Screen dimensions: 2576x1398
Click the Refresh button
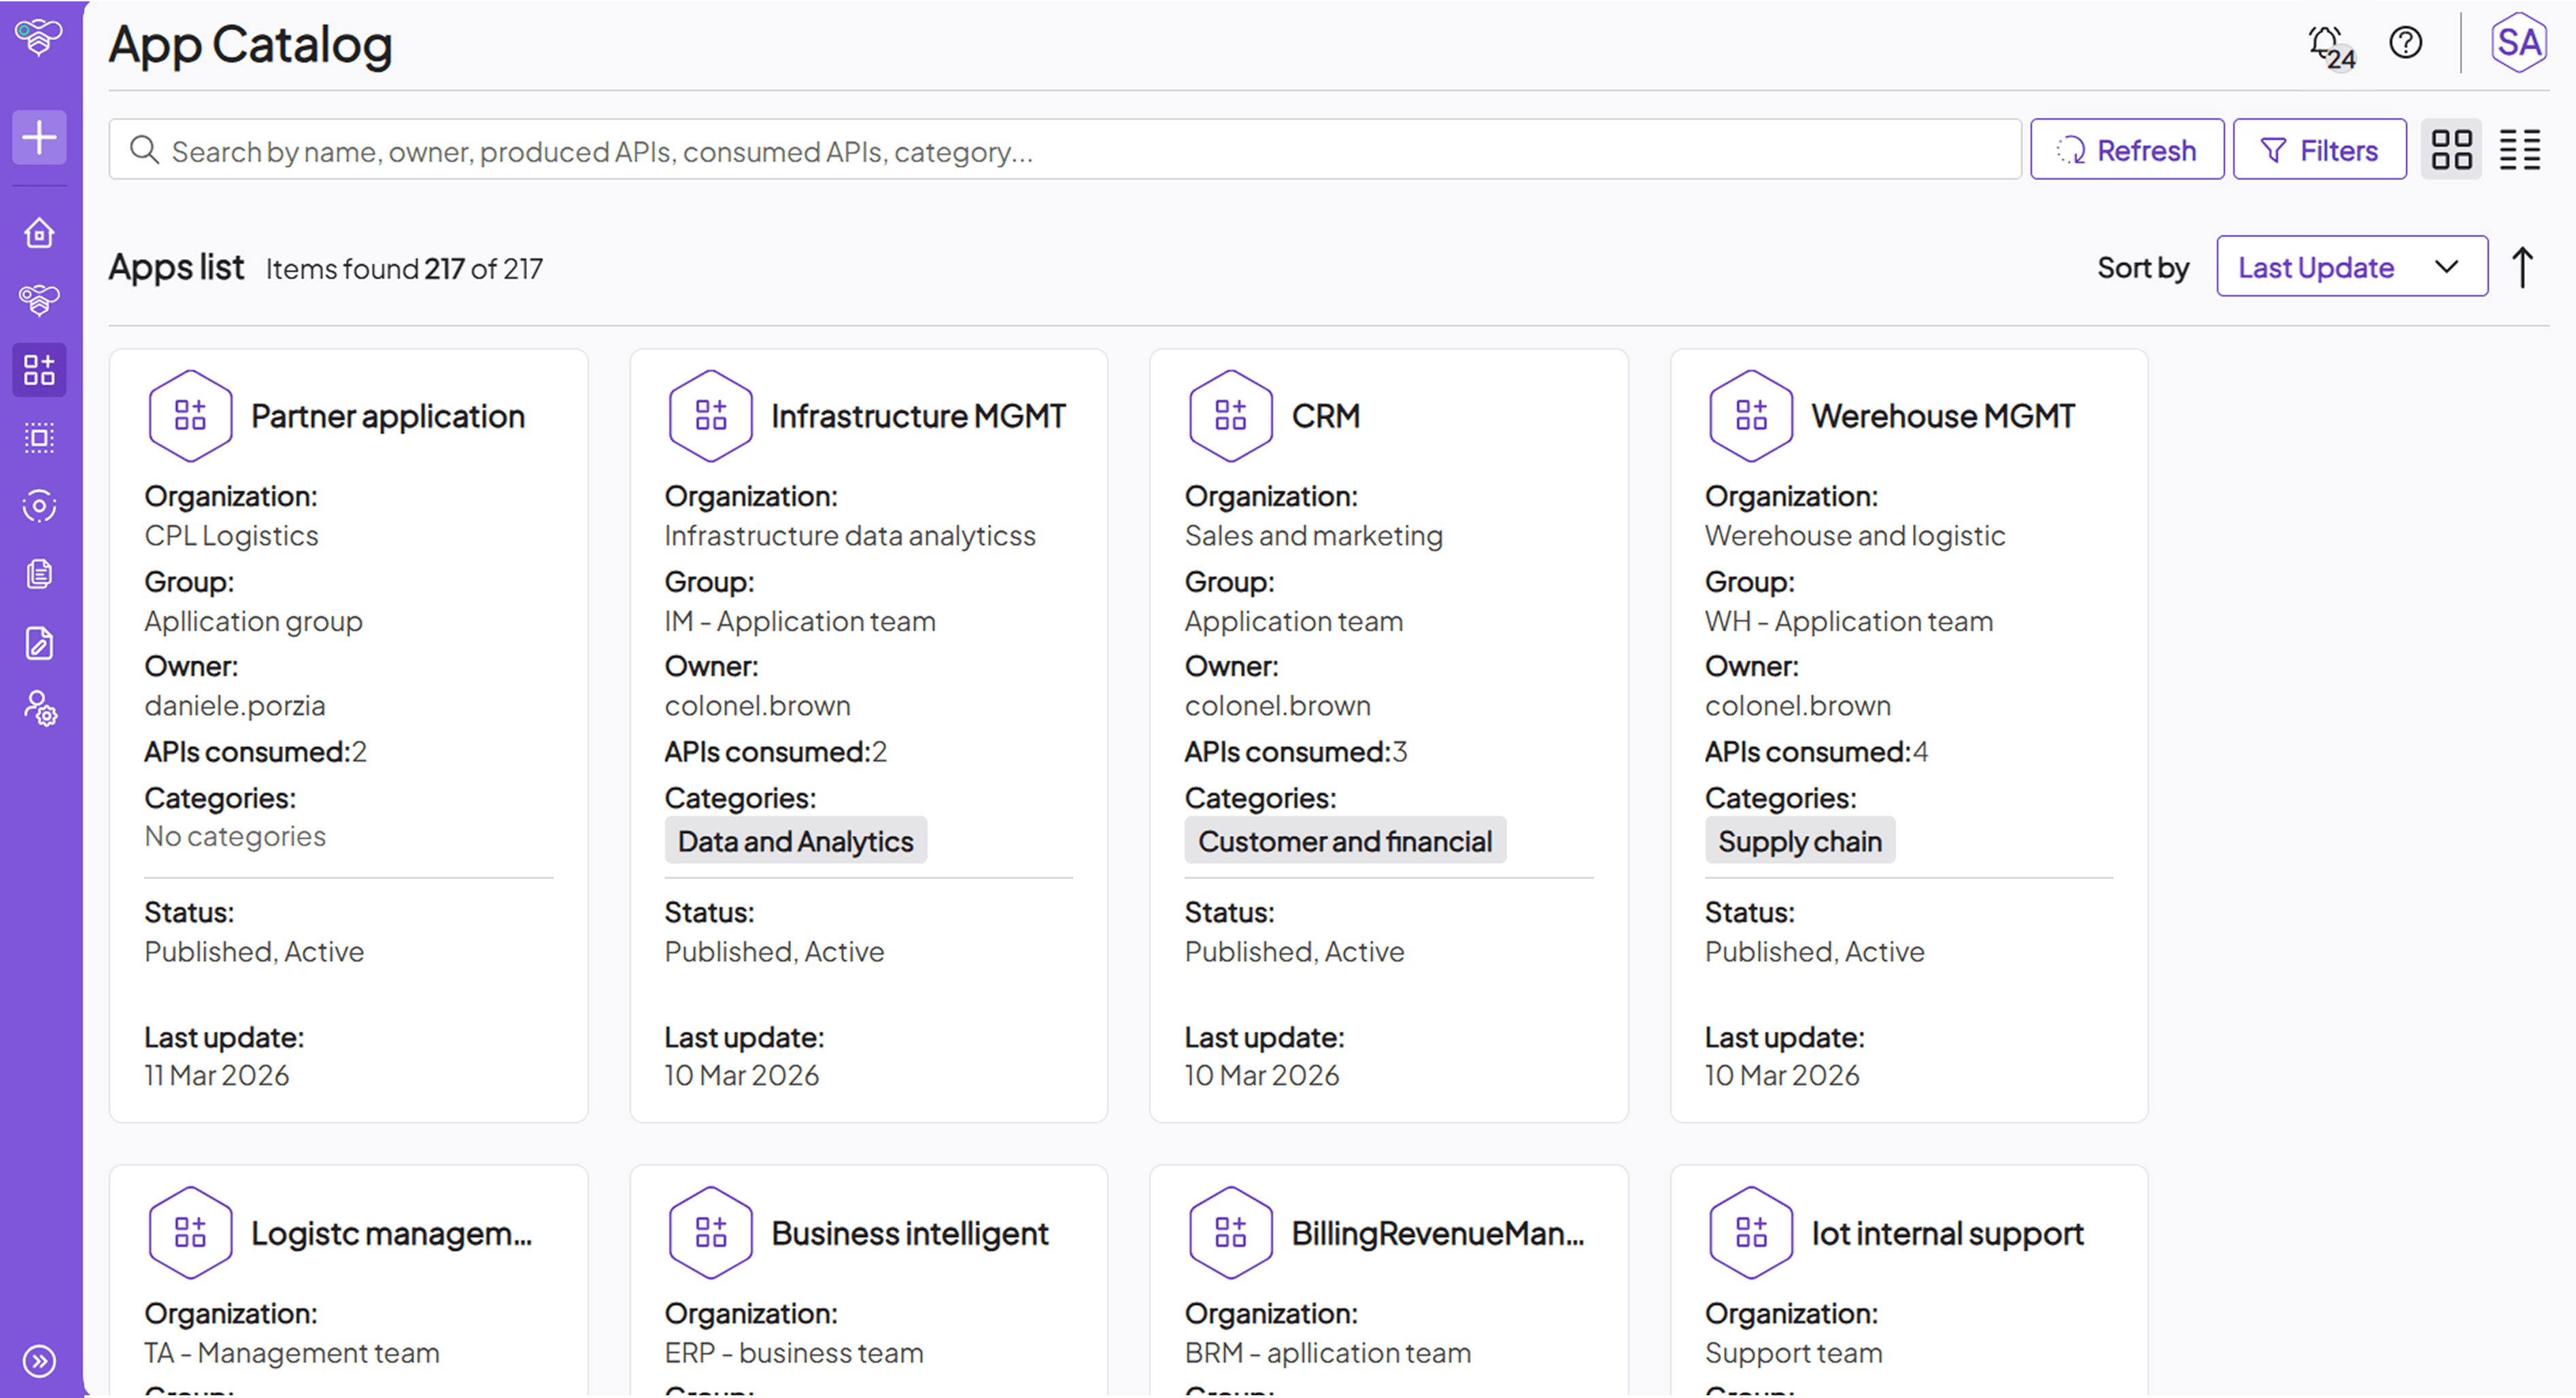click(x=2127, y=149)
